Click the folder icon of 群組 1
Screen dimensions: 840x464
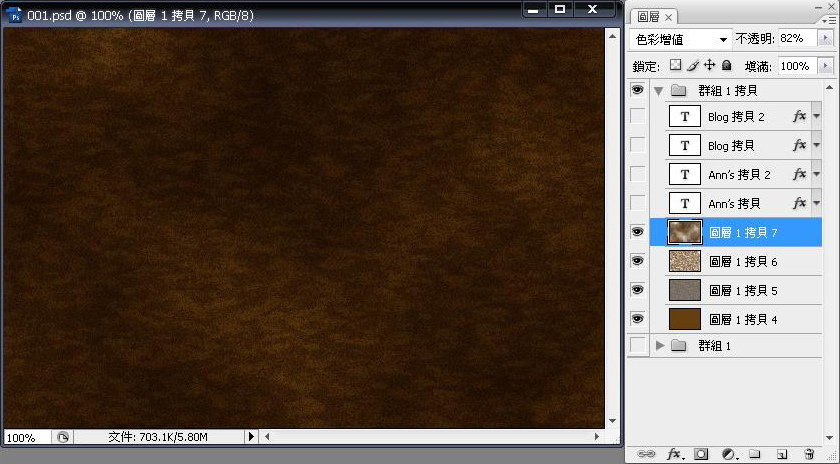679,346
